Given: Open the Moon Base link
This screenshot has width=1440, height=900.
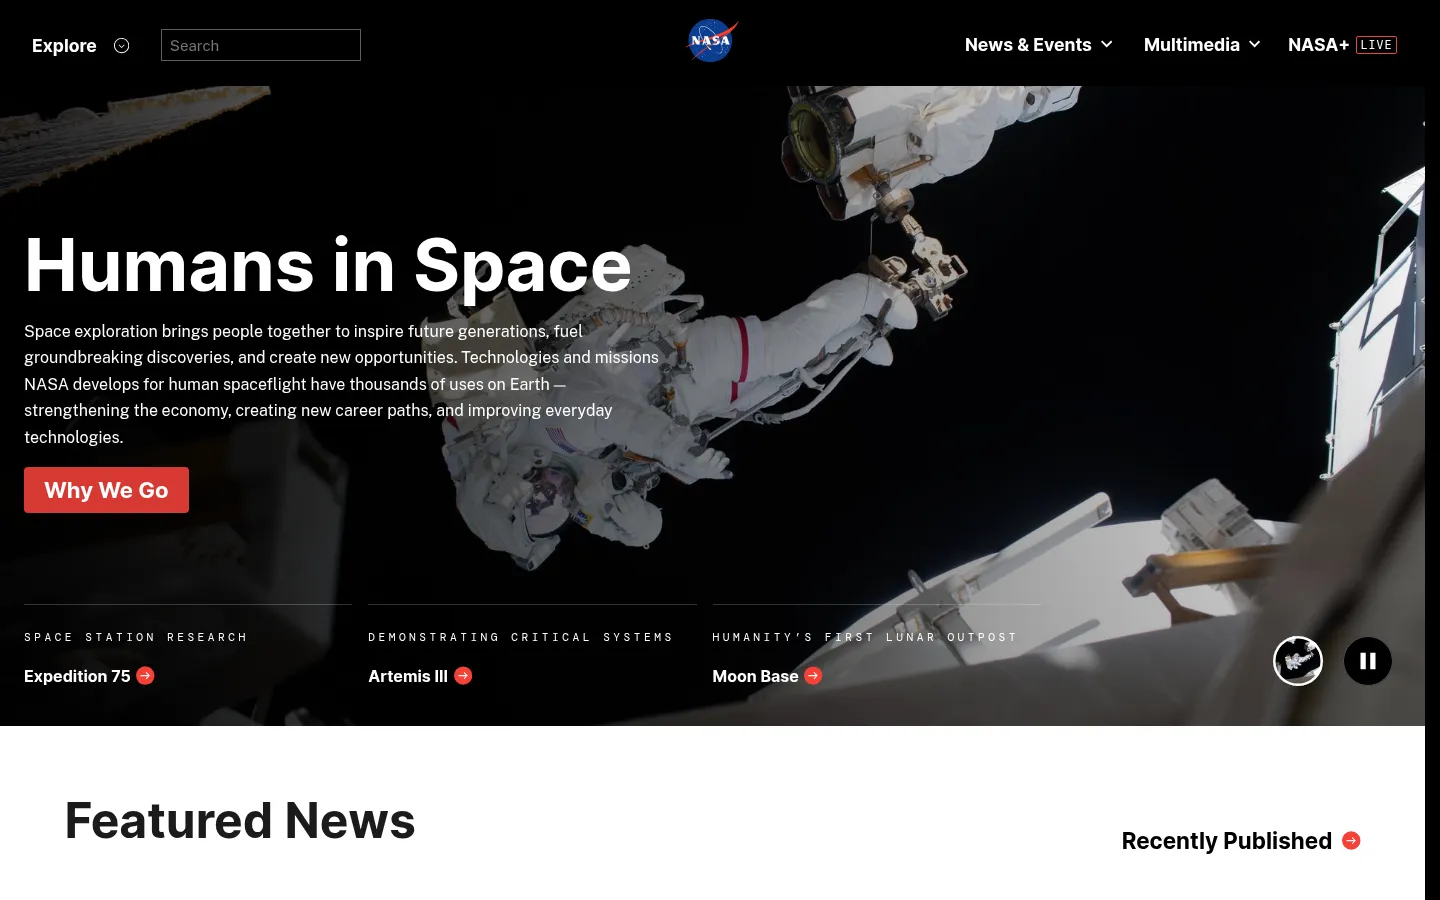Looking at the screenshot, I should [755, 677].
